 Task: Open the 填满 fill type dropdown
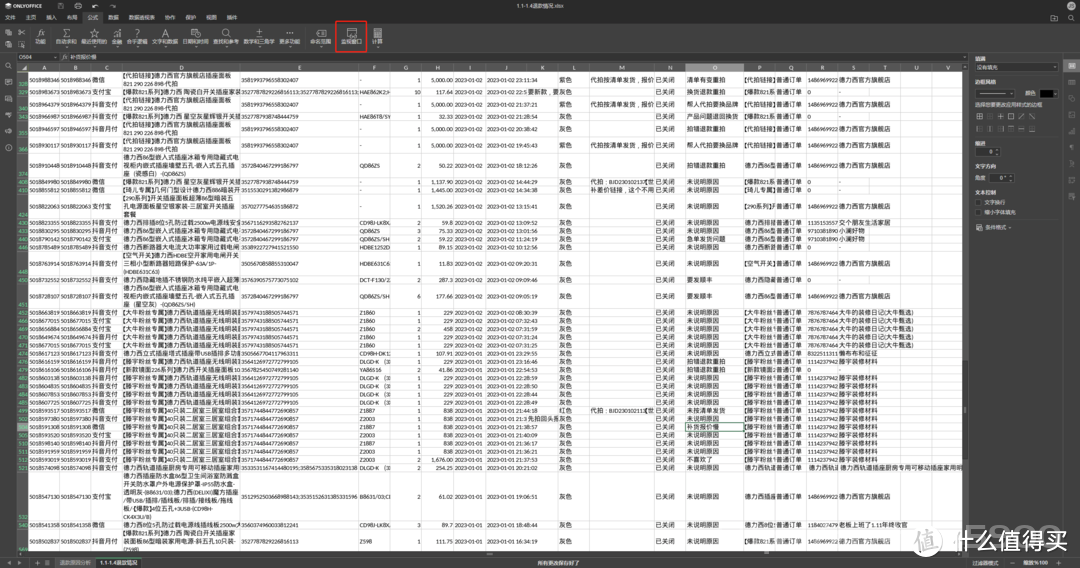point(1017,67)
